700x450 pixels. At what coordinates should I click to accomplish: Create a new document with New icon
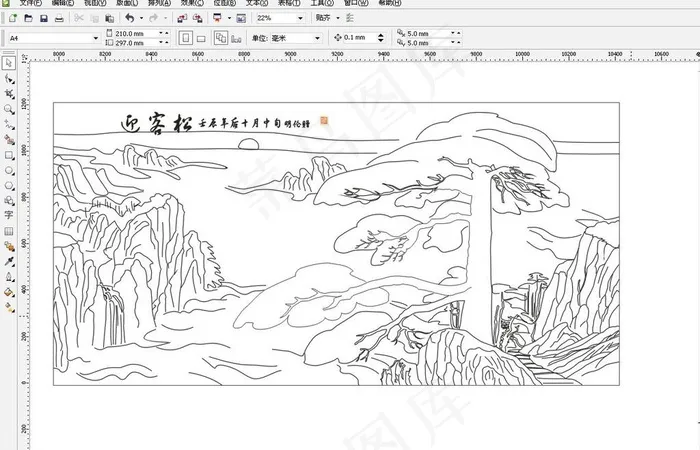tap(11, 18)
